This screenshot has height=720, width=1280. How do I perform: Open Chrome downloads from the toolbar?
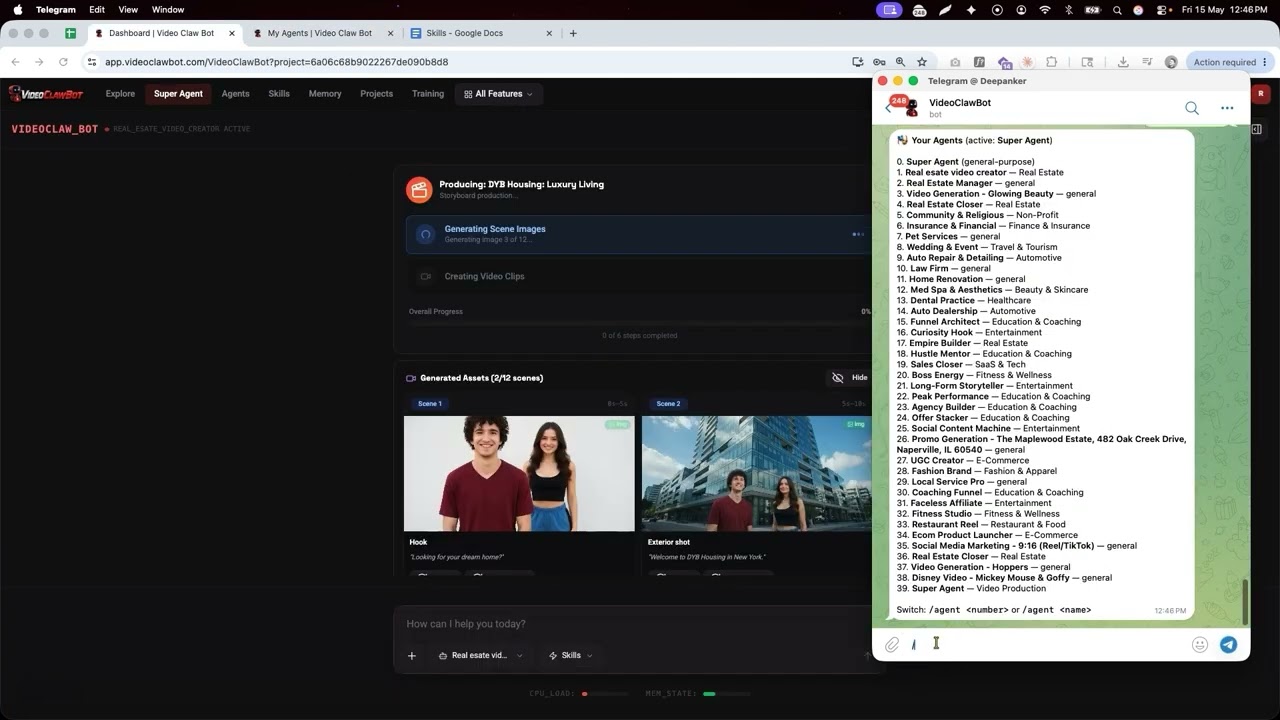tap(1123, 62)
